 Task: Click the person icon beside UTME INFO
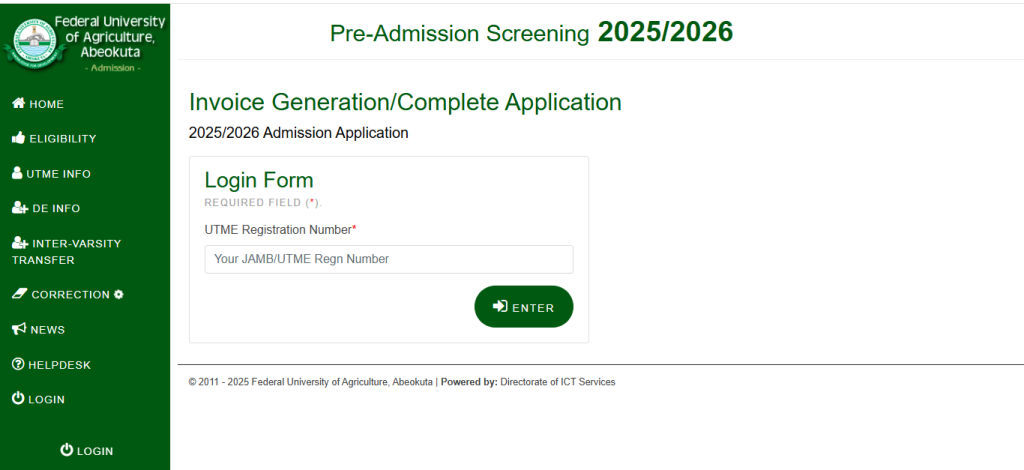coord(17,173)
